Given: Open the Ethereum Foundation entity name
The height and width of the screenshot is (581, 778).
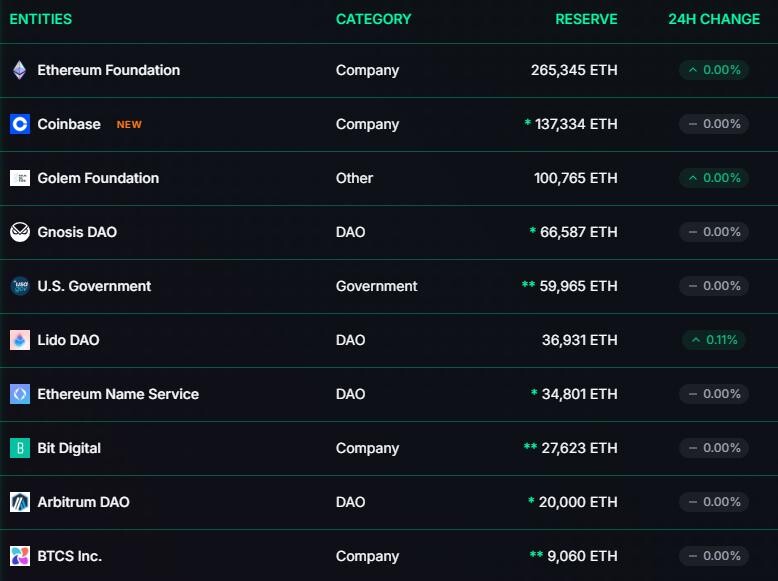Looking at the screenshot, I should (x=109, y=70).
